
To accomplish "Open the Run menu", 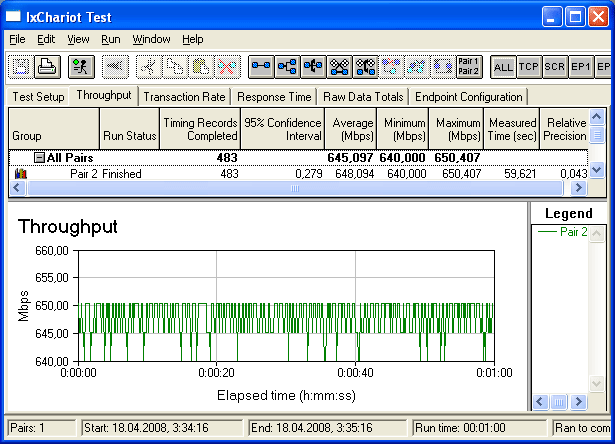I will 111,39.
